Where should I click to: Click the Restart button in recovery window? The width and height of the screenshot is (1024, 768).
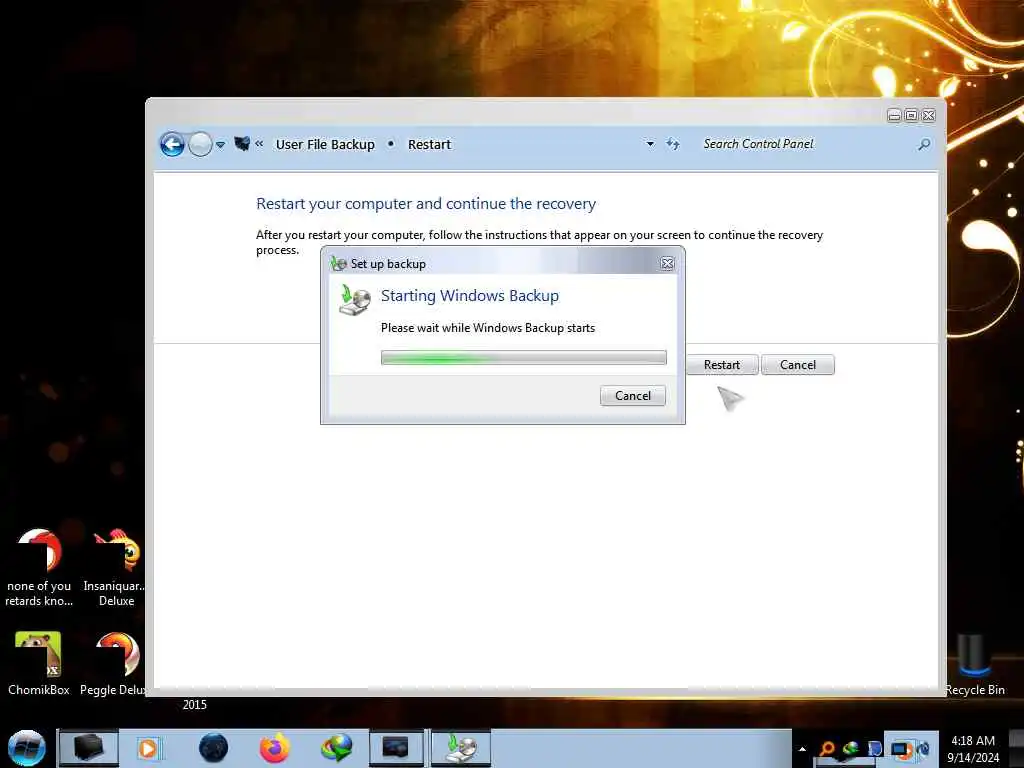click(x=722, y=364)
